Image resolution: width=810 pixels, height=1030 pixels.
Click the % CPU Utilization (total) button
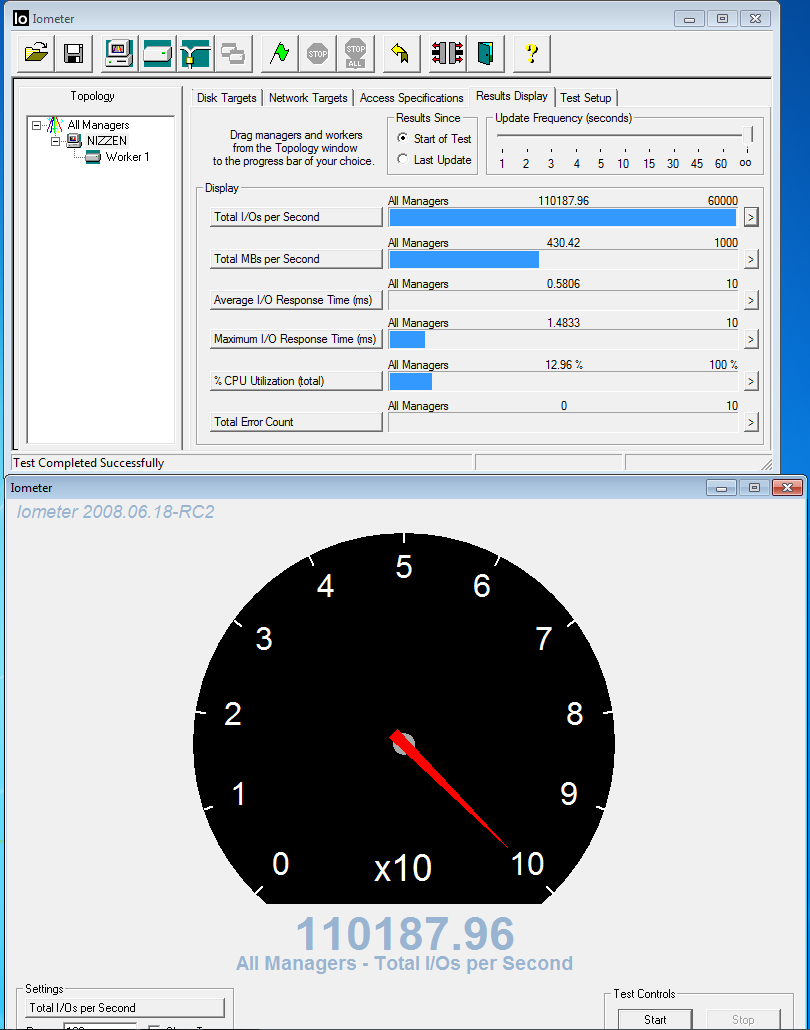pos(296,381)
